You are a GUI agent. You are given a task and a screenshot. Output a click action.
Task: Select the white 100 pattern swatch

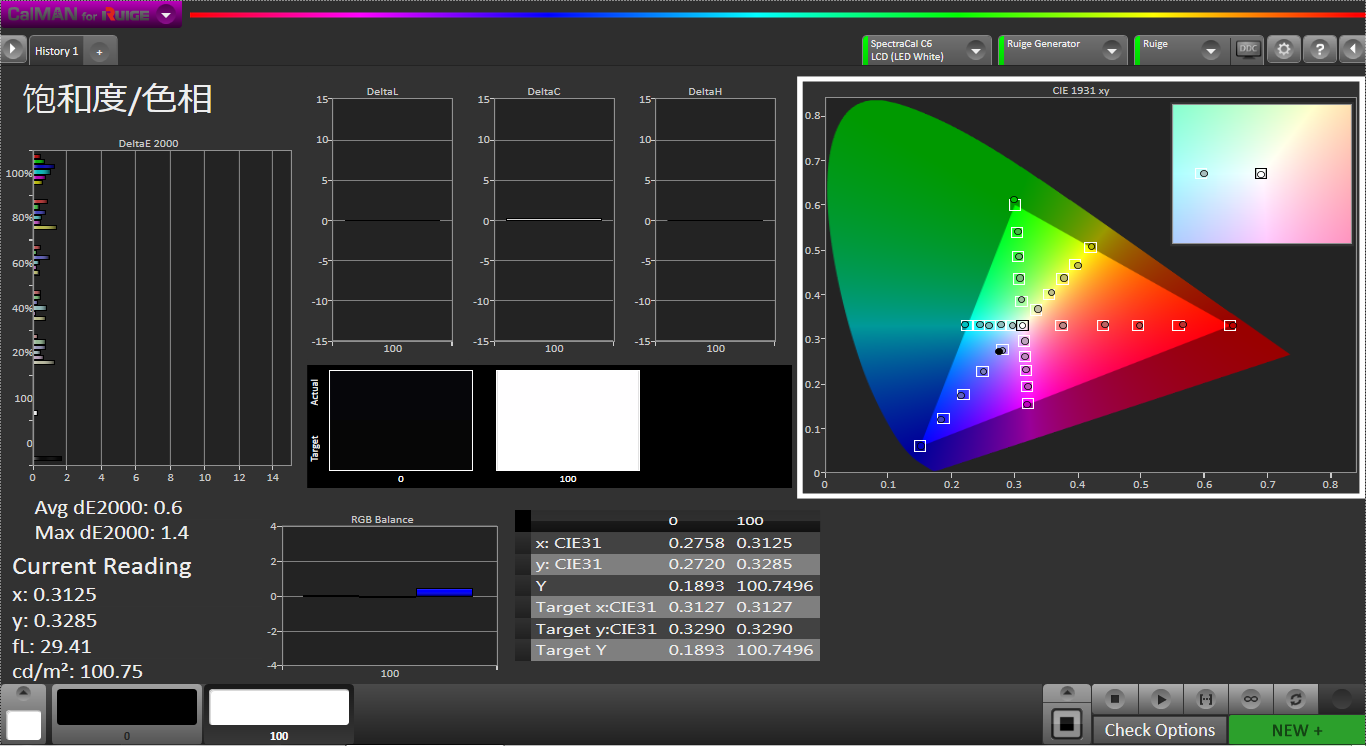(x=279, y=708)
